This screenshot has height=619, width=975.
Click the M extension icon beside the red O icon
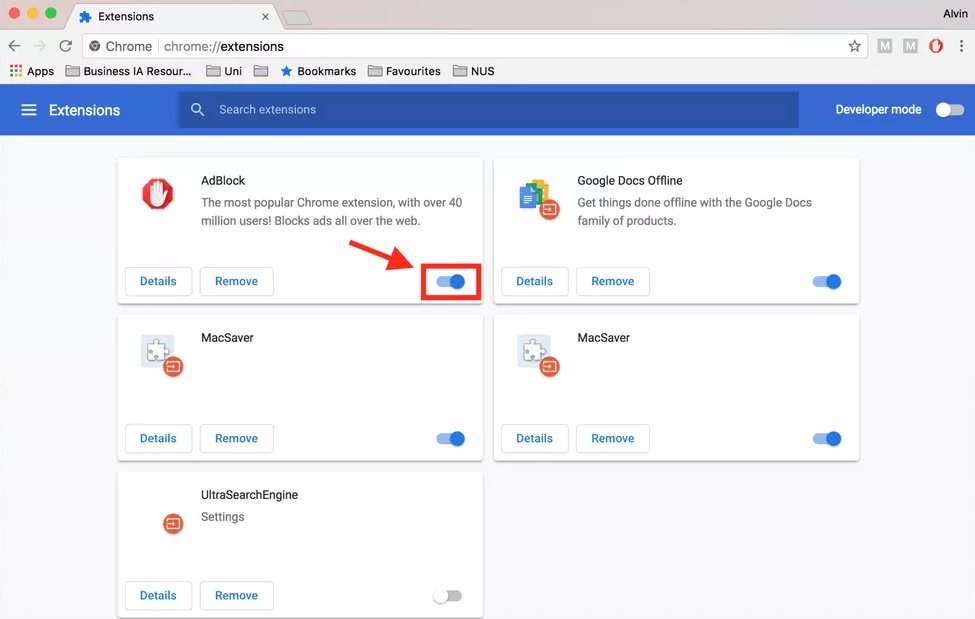(x=910, y=46)
